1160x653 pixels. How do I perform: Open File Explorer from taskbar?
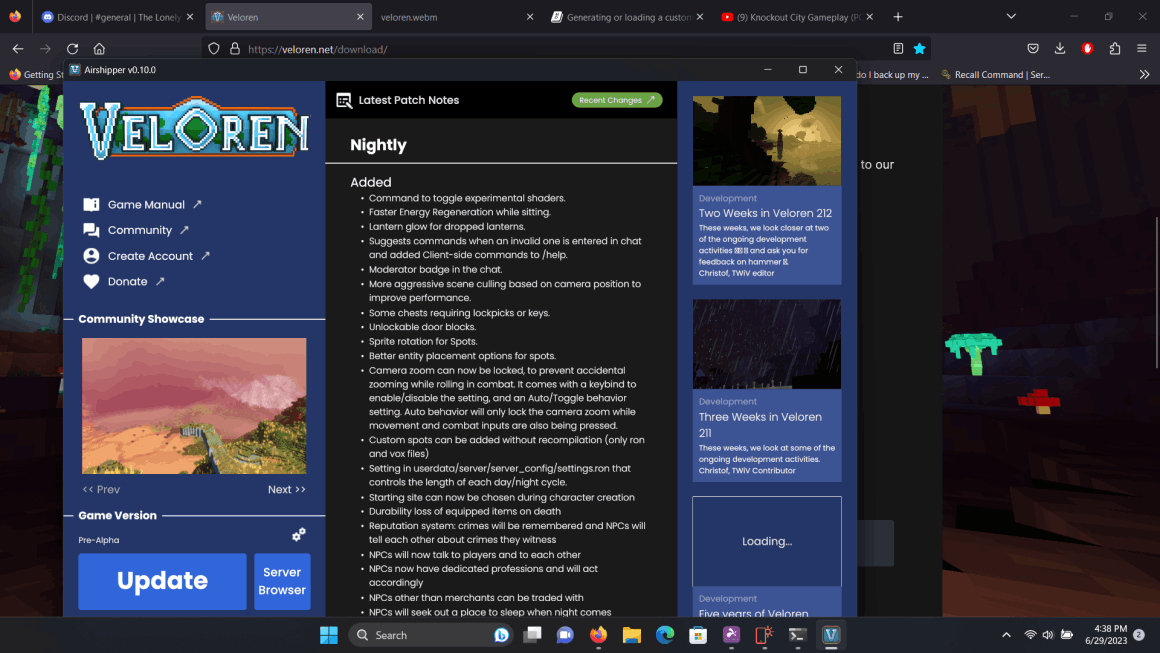(632, 635)
